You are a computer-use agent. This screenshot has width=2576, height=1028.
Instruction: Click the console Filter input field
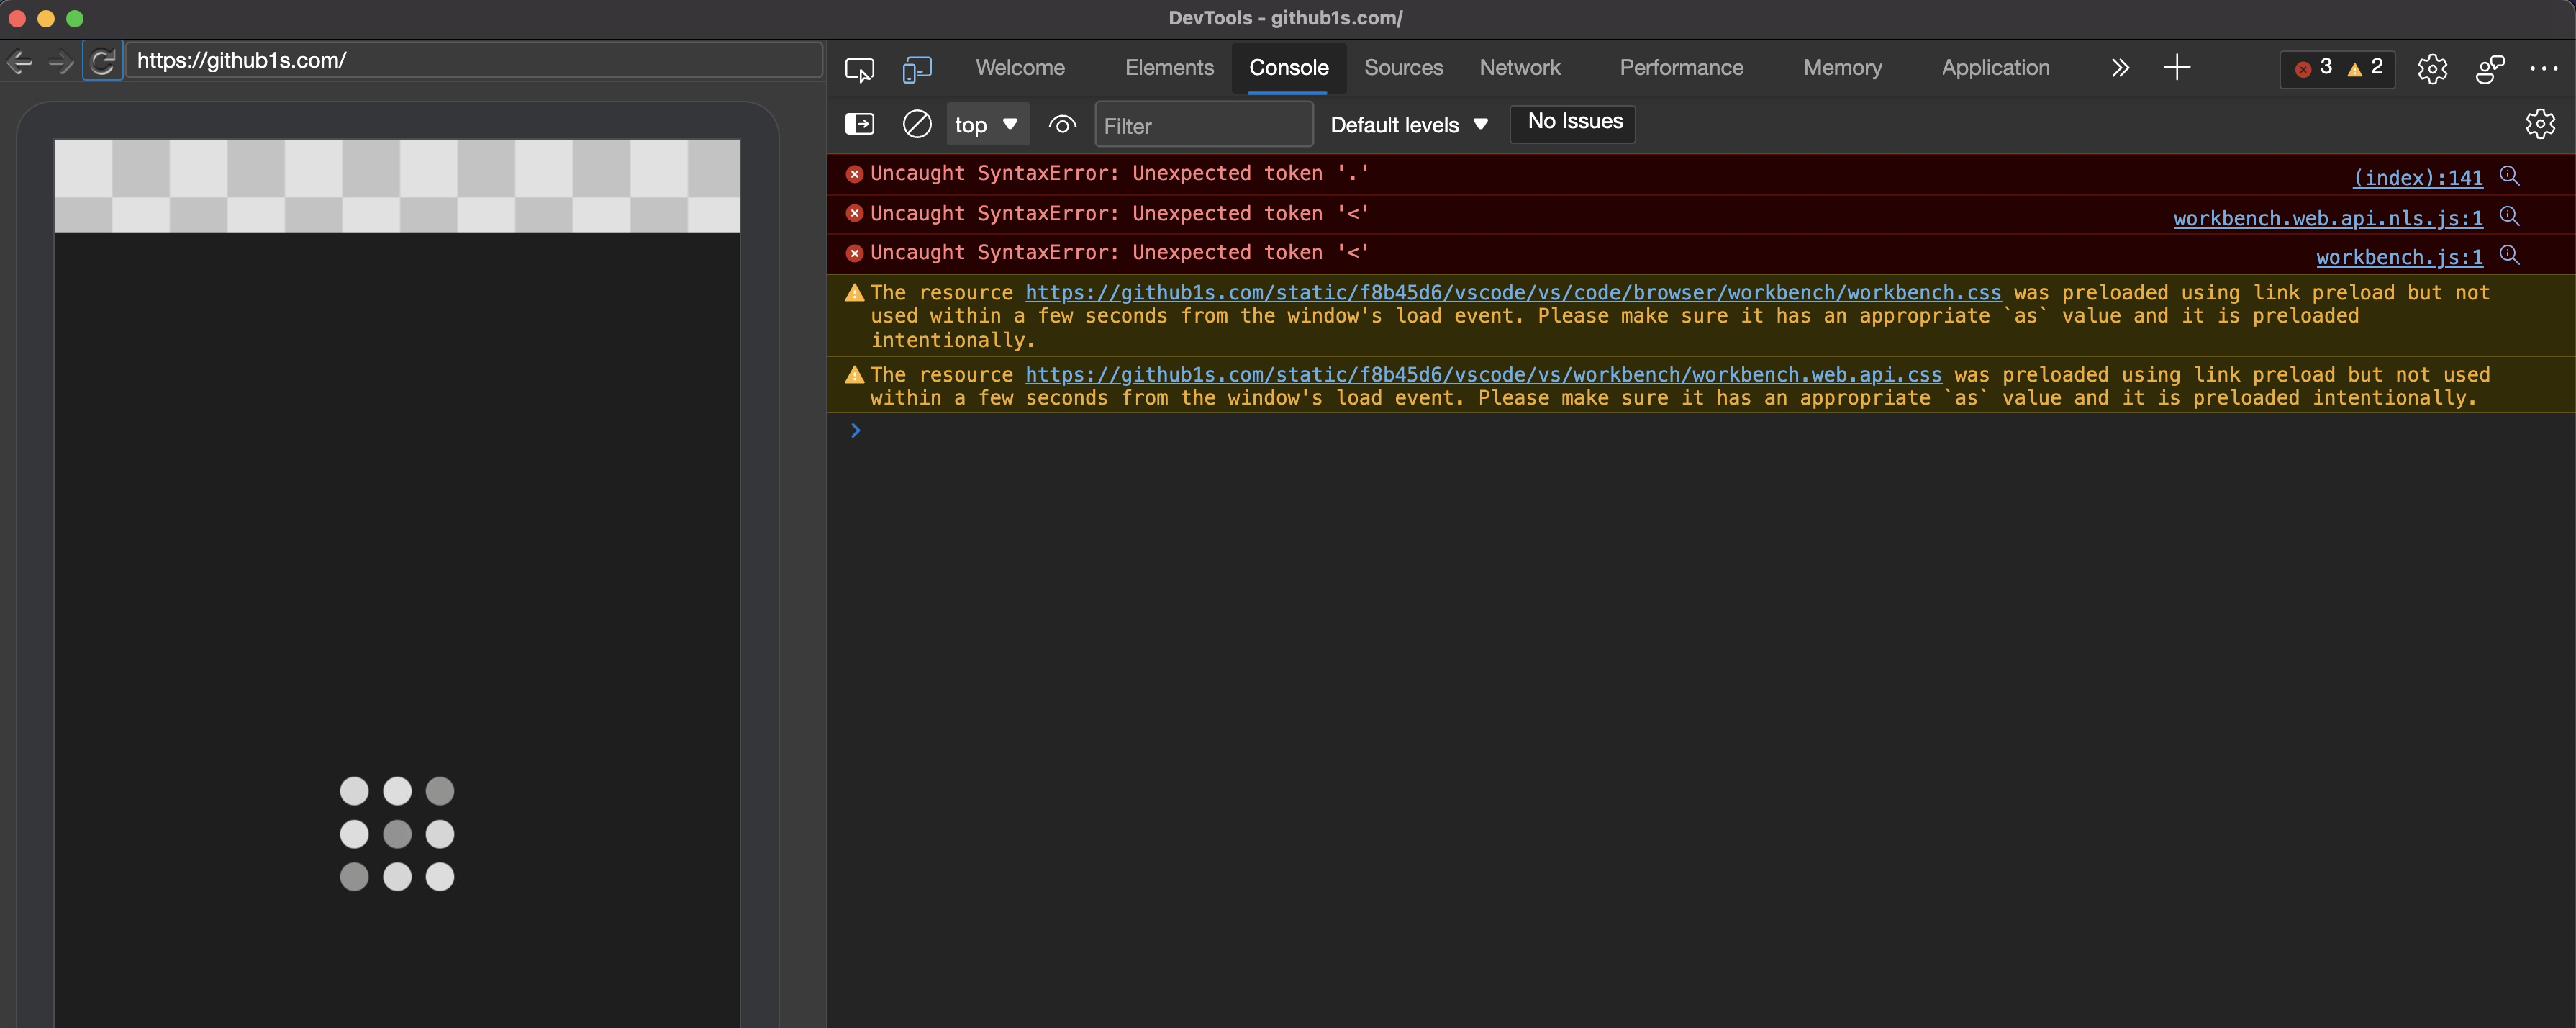[1202, 126]
